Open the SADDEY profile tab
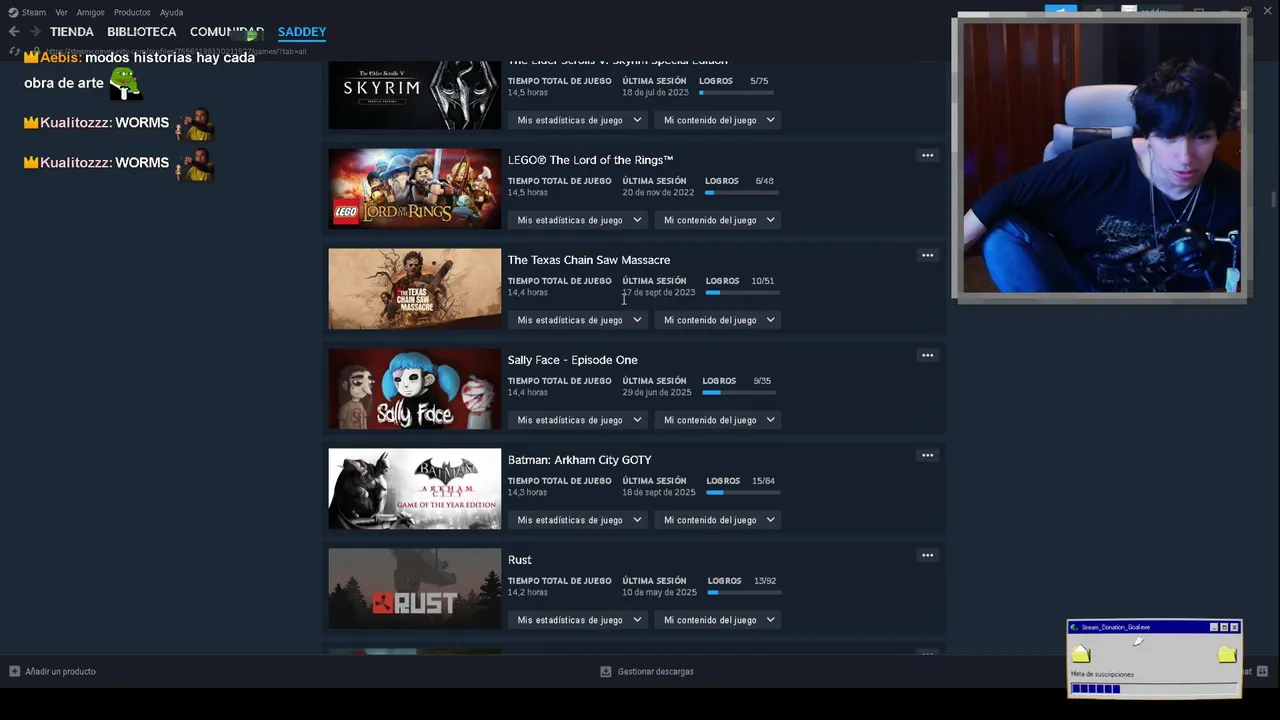 point(302,32)
